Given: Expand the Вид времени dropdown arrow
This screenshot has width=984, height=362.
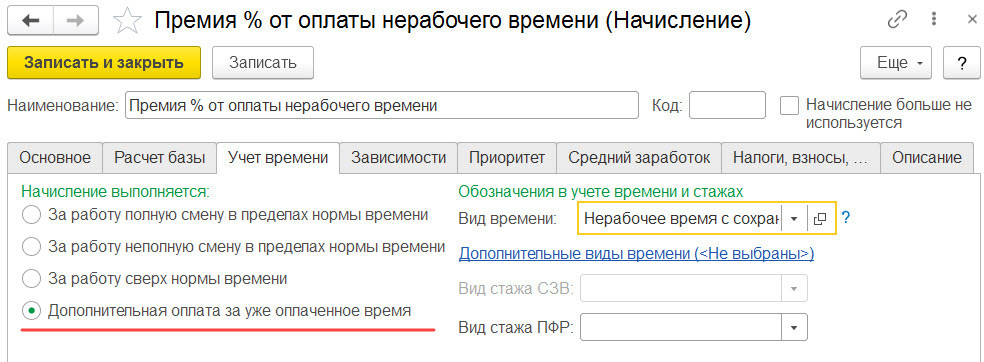Looking at the screenshot, I should [x=794, y=218].
